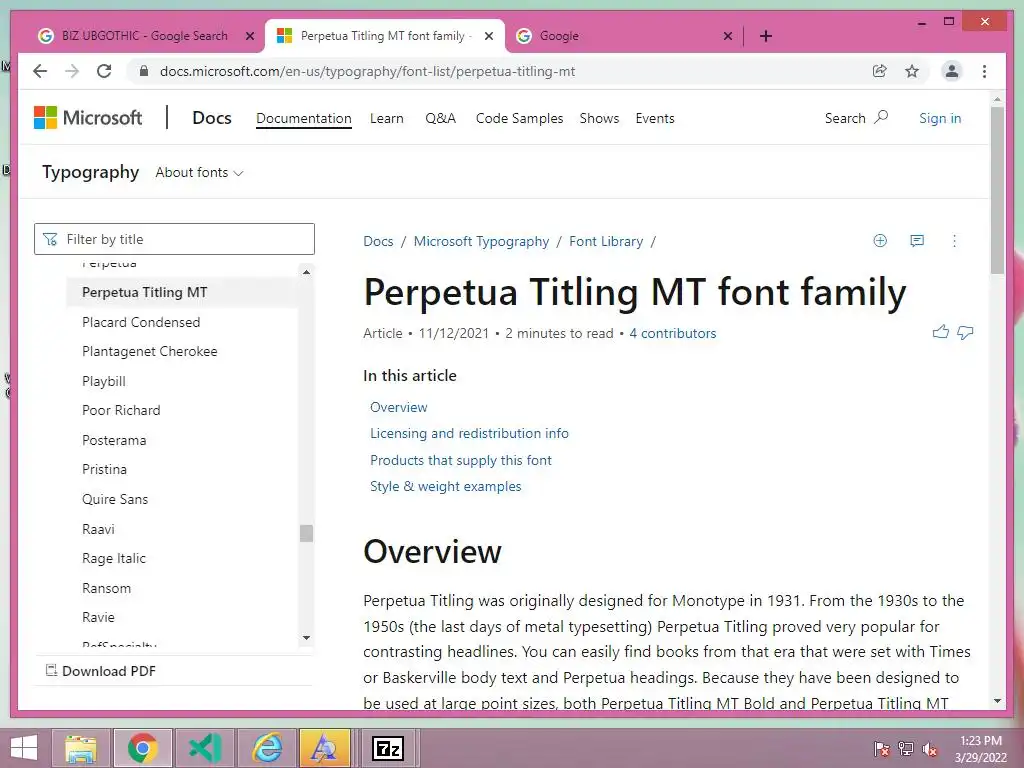
Task: Open the Documentation menu item
Action: 304,118
